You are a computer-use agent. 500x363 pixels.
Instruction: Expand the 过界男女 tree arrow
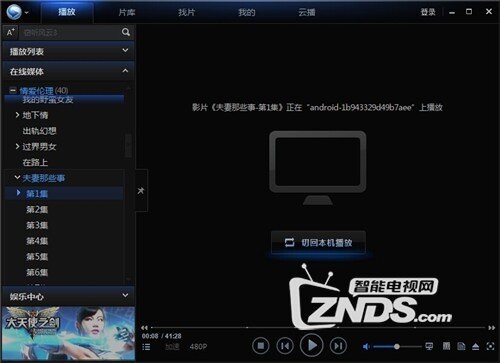(17, 146)
